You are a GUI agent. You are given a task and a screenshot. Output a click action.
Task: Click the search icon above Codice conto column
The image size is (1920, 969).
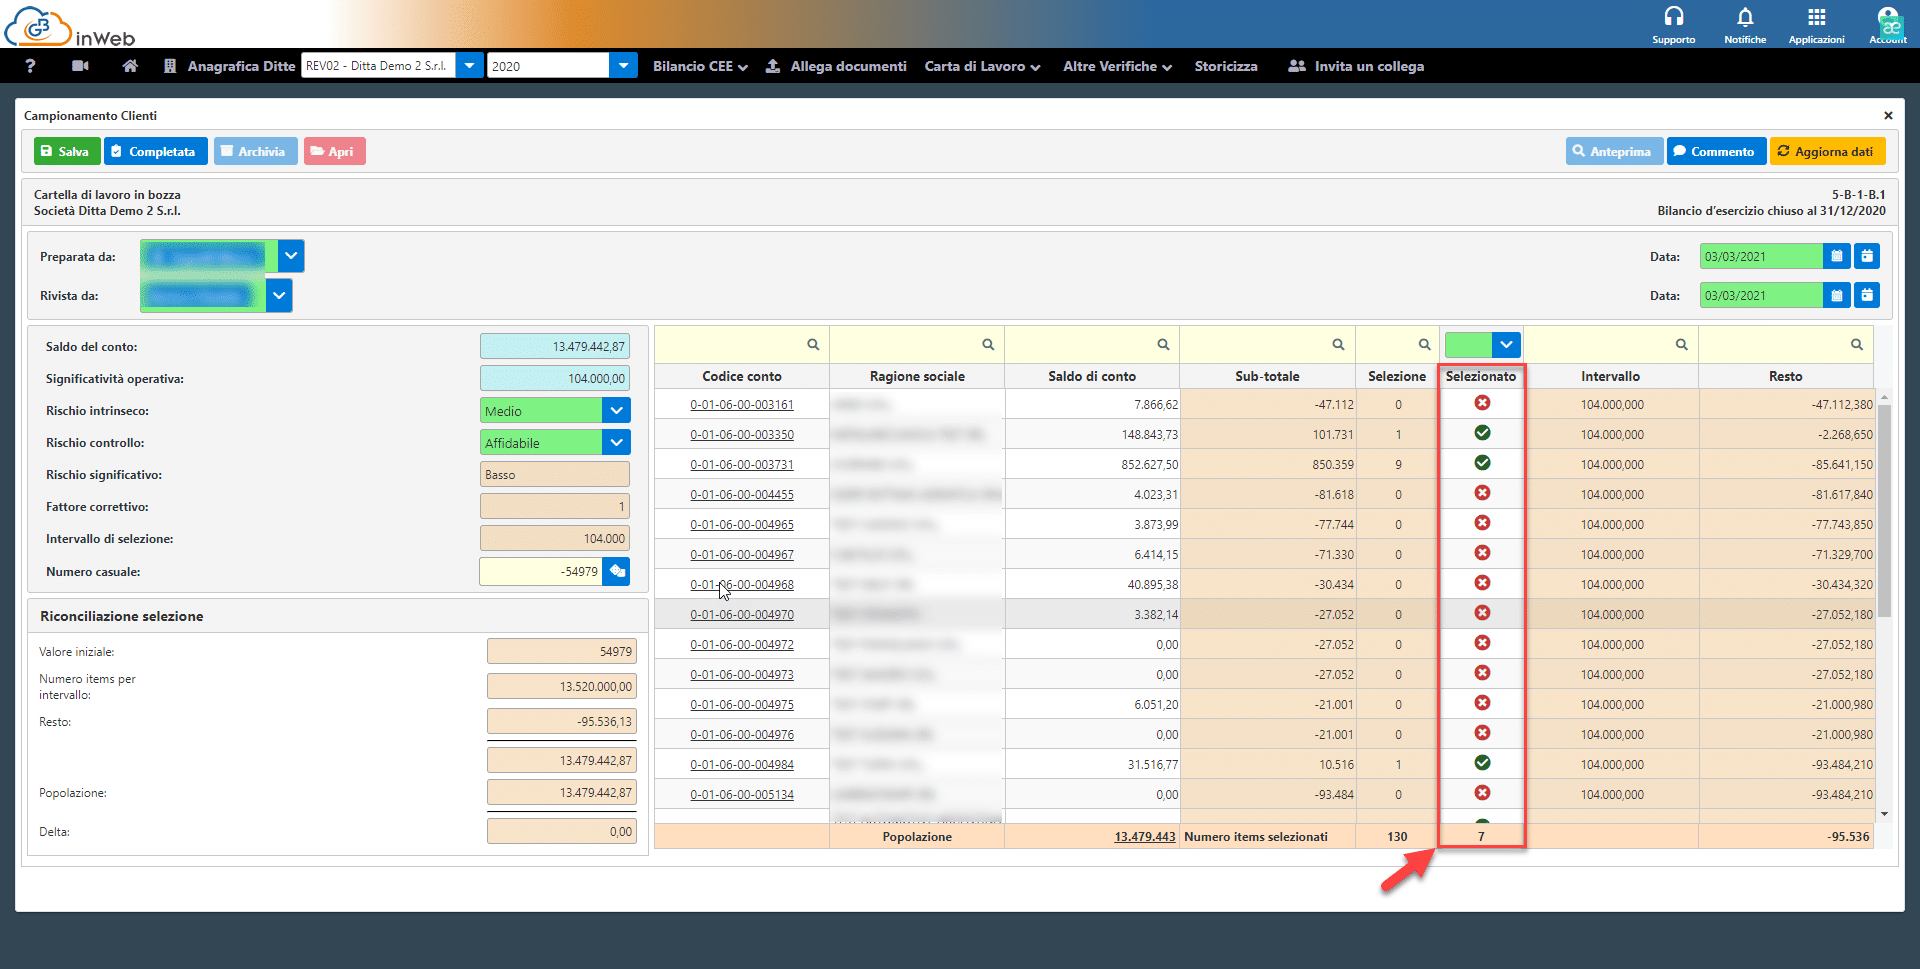813,345
